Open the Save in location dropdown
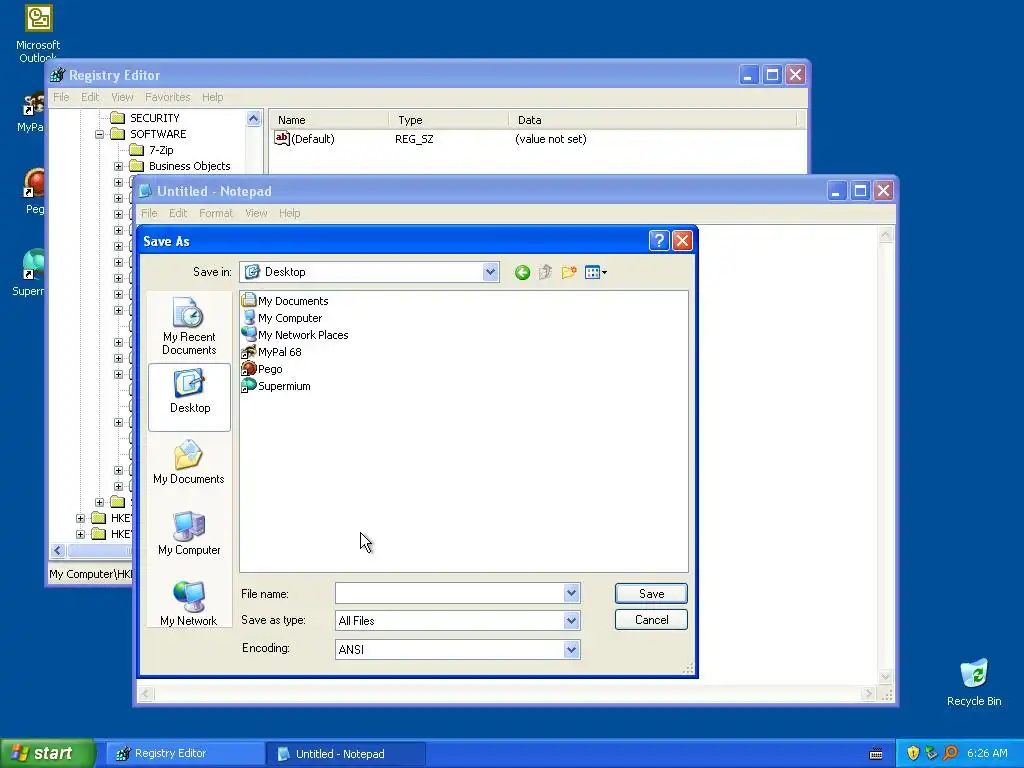Image resolution: width=1024 pixels, height=768 pixels. 490,272
